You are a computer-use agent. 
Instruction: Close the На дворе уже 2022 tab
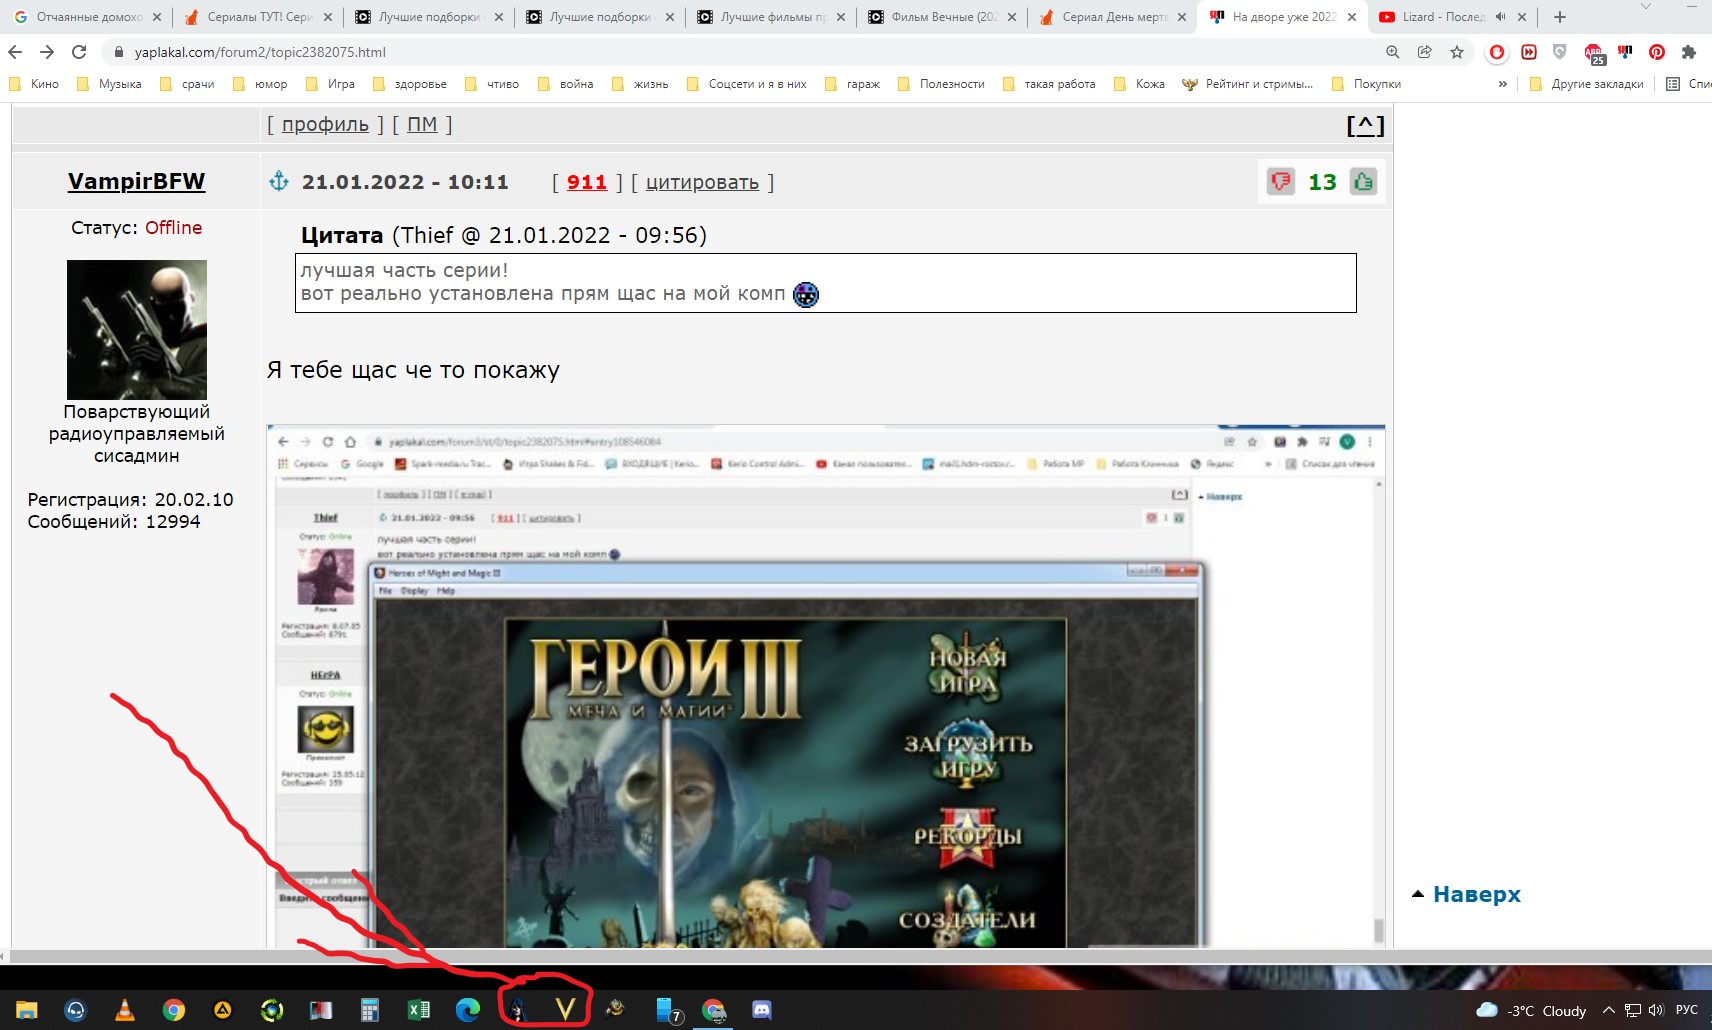pyautogui.click(x=1352, y=17)
